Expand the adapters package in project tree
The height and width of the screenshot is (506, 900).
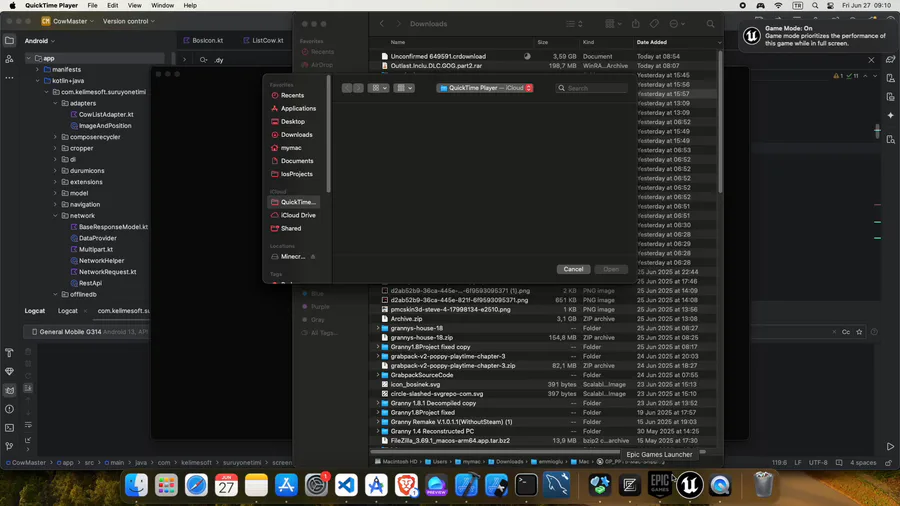56,103
